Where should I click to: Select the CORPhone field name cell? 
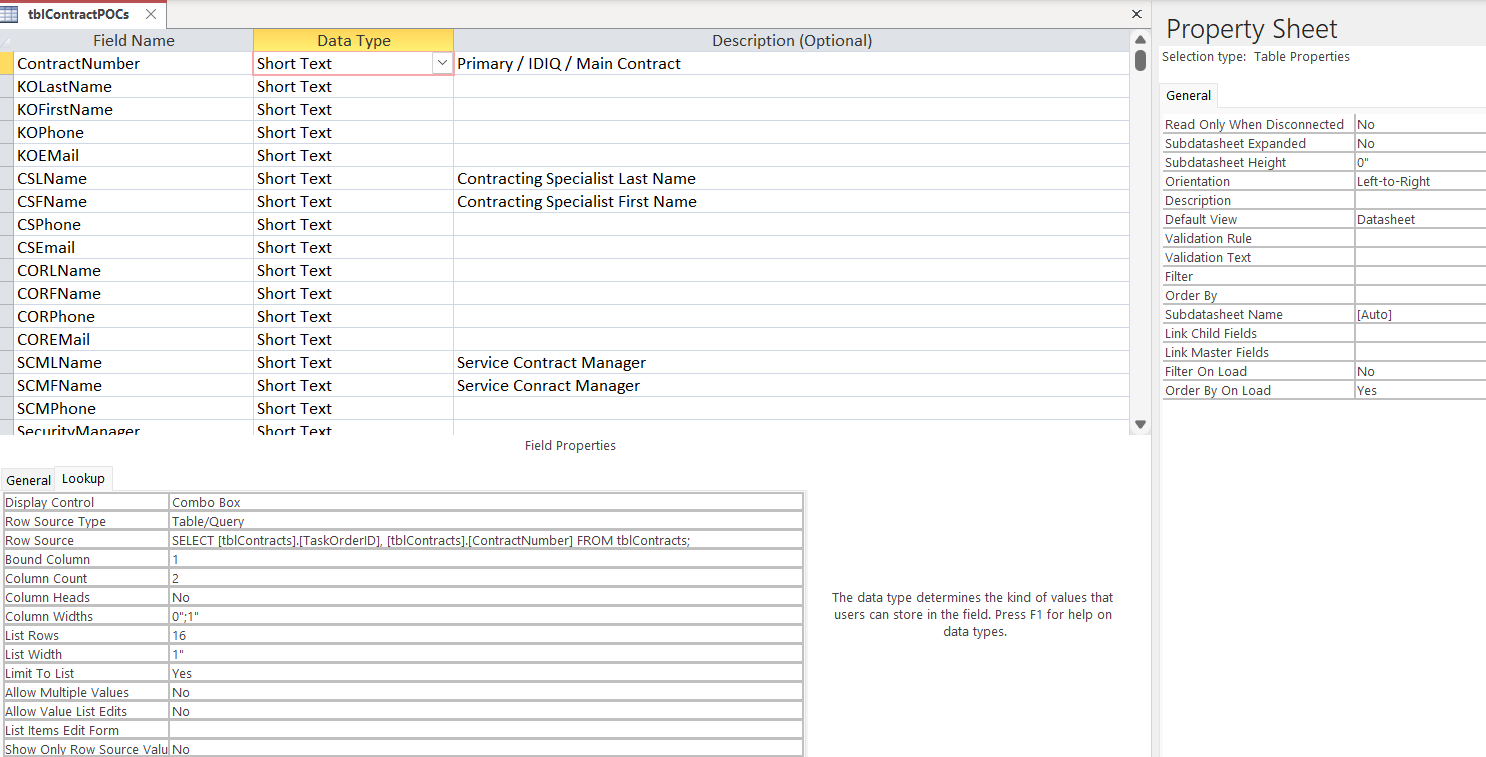click(x=134, y=317)
